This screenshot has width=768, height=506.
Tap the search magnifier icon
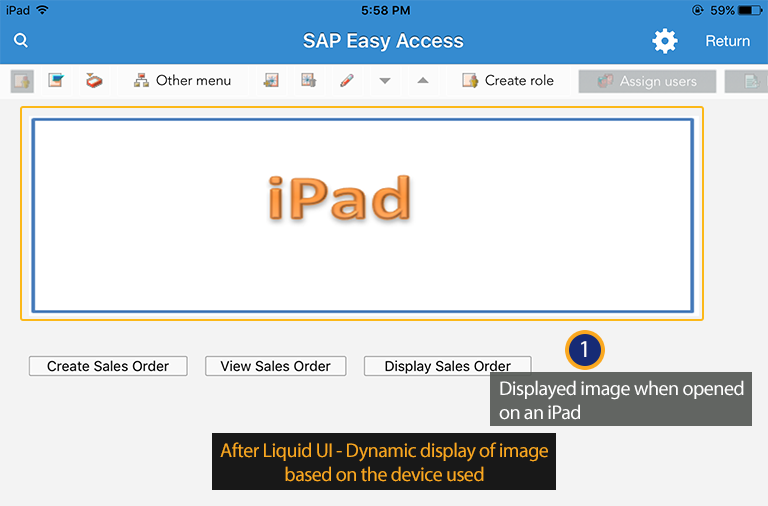(21, 40)
